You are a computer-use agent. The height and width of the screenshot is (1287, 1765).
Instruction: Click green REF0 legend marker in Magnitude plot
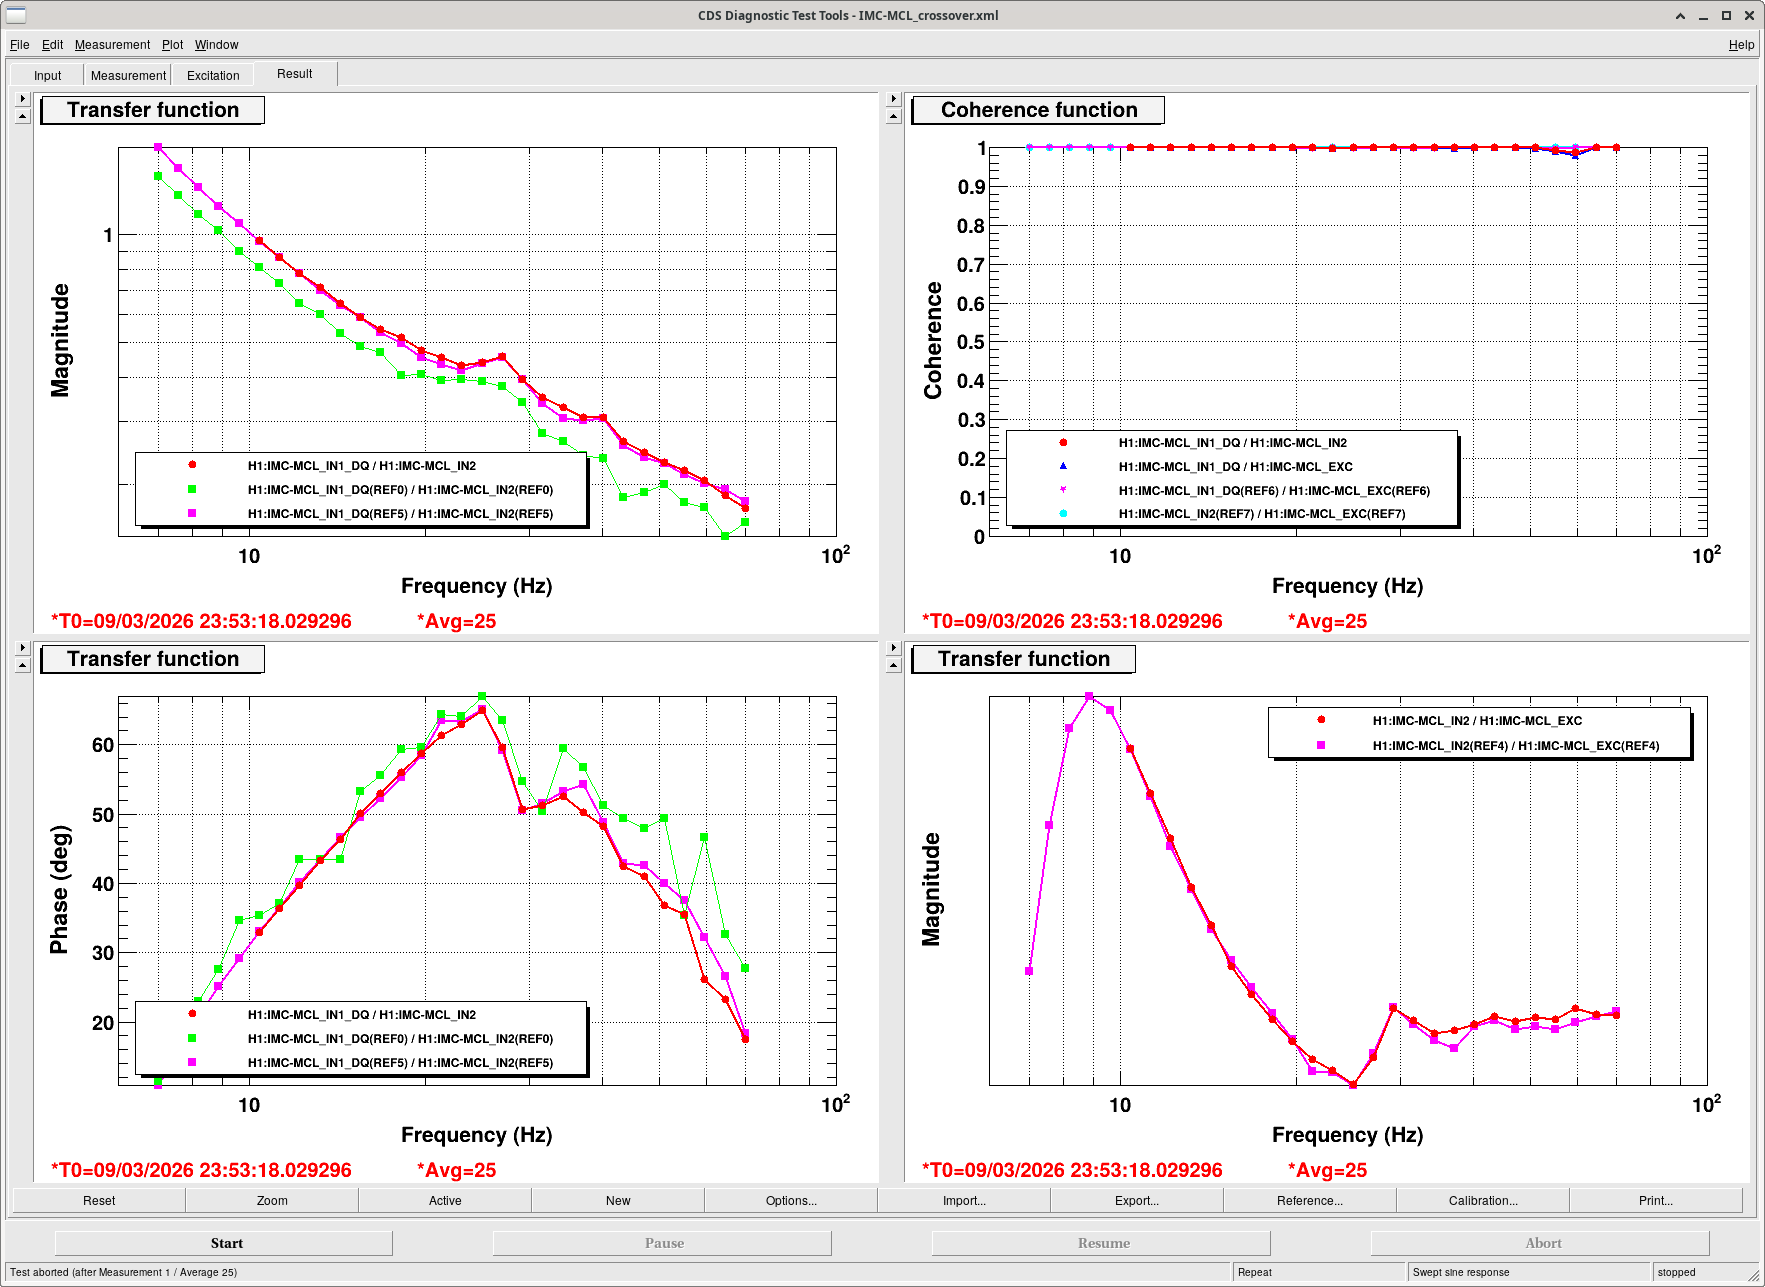pos(192,490)
